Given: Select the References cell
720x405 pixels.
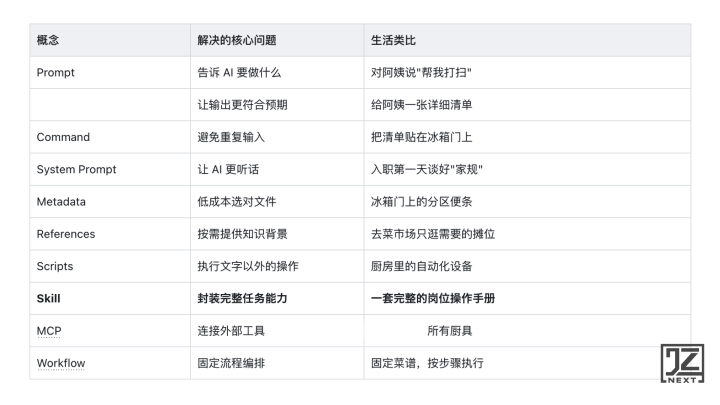Looking at the screenshot, I should pos(66,234).
